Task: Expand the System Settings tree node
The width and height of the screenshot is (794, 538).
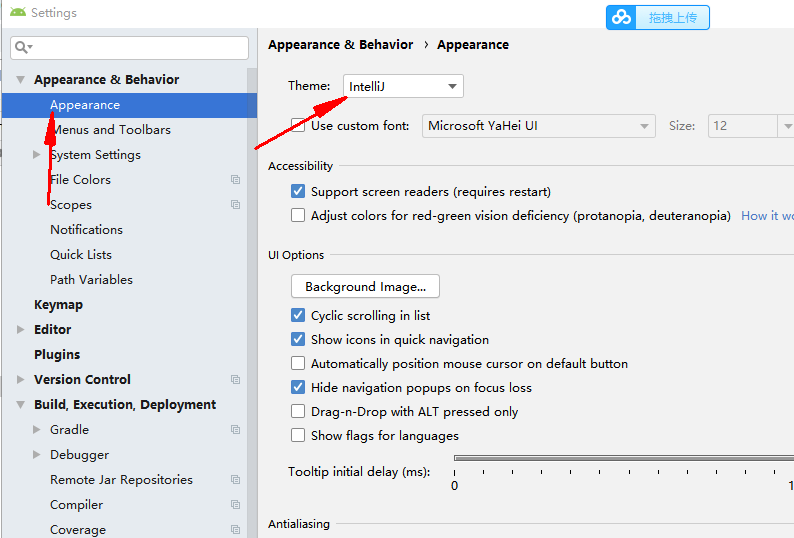Action: click(x=36, y=155)
